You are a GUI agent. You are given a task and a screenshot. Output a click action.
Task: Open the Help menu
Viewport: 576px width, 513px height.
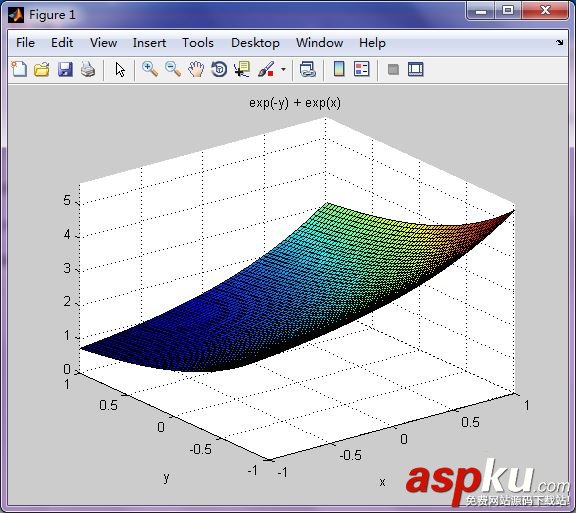point(372,43)
